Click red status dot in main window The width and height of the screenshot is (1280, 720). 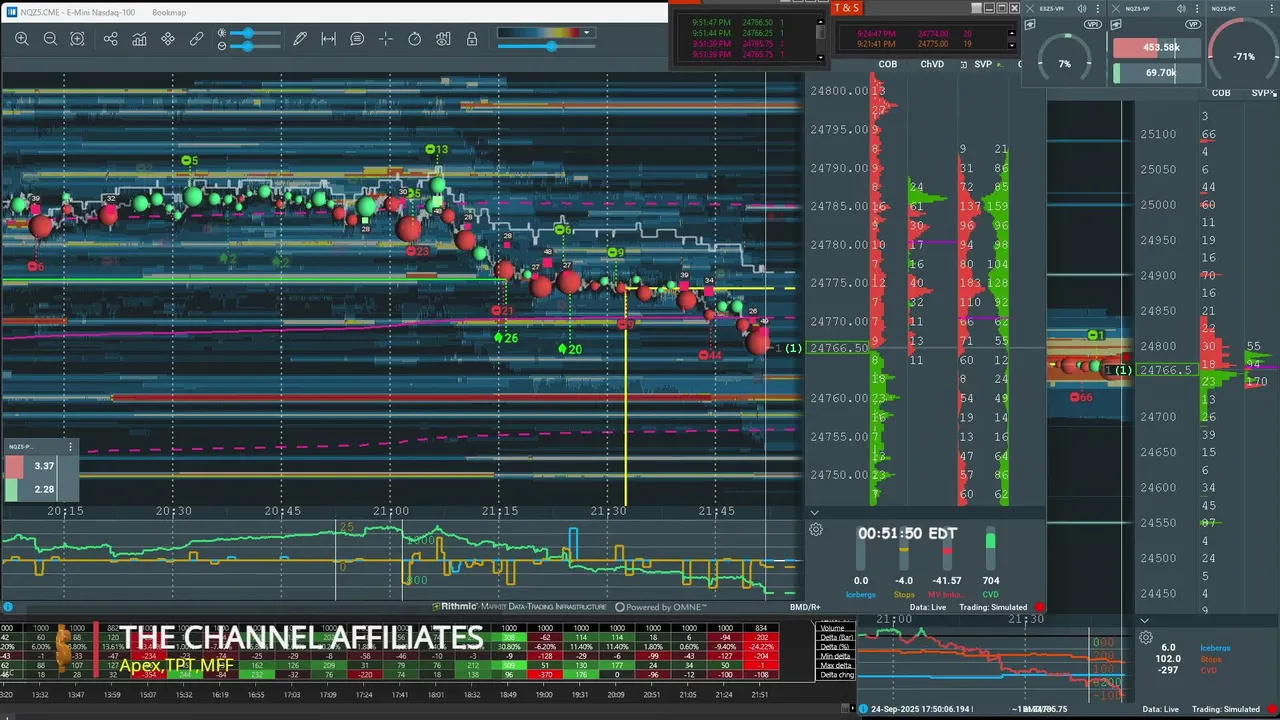click(x=1040, y=607)
